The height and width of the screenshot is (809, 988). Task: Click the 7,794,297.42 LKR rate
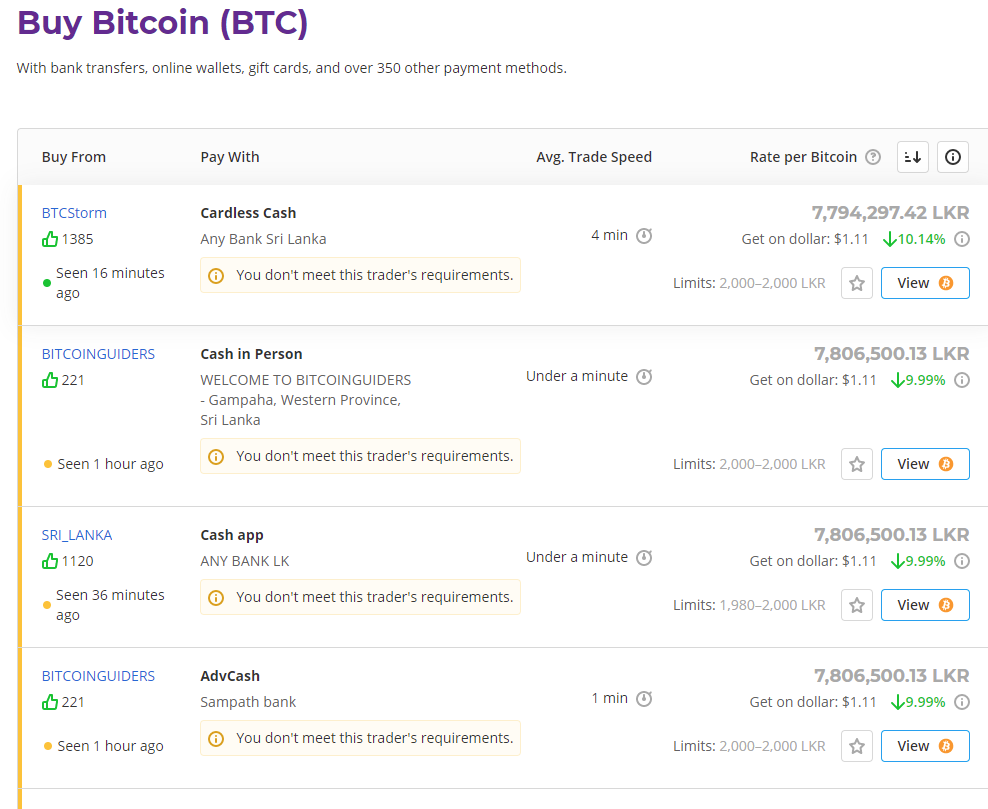point(890,213)
